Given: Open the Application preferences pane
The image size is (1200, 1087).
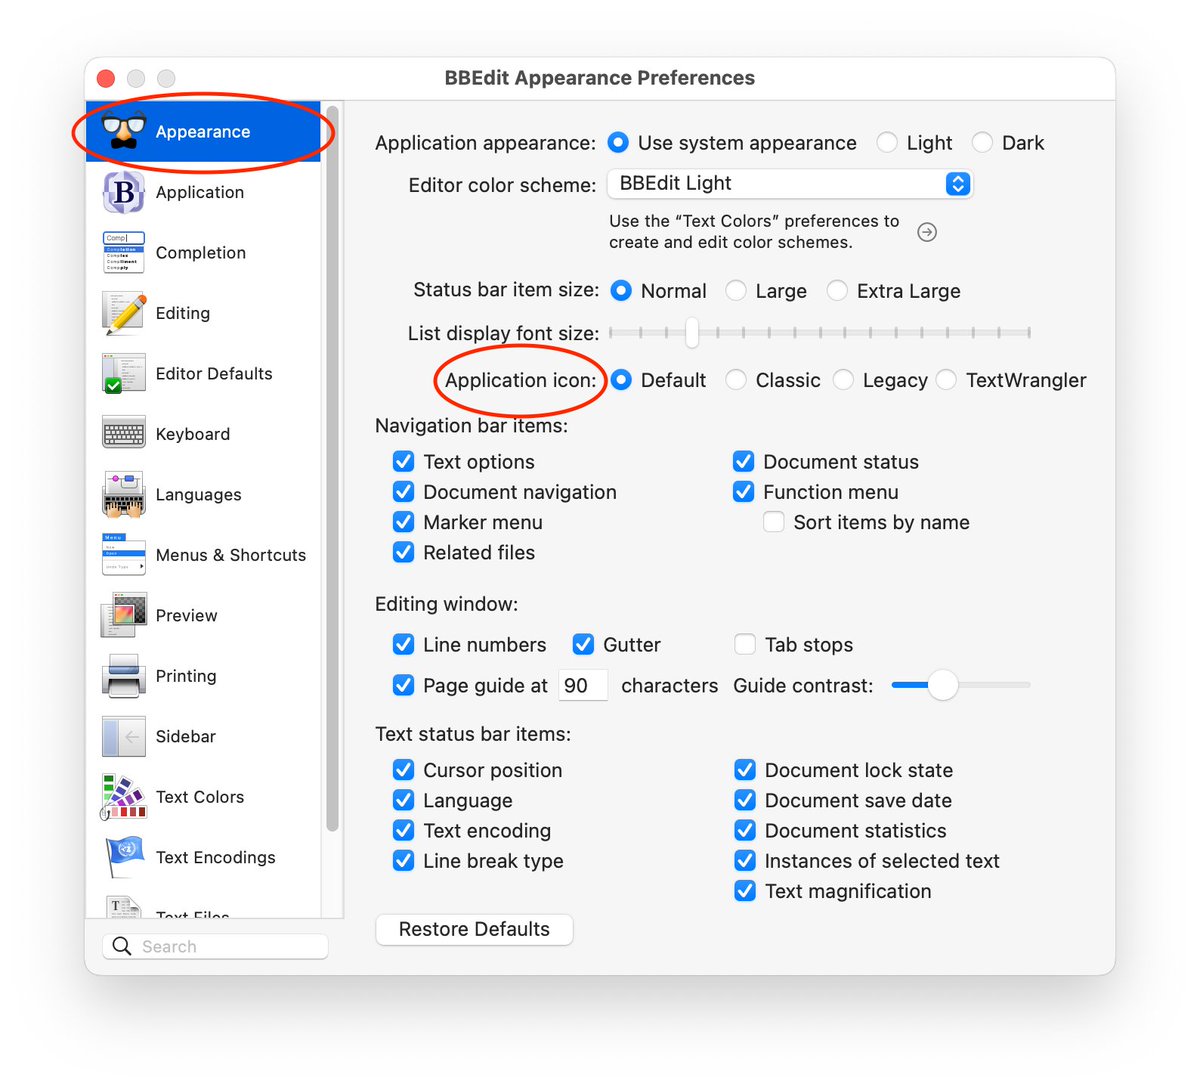Looking at the screenshot, I should coord(204,192).
